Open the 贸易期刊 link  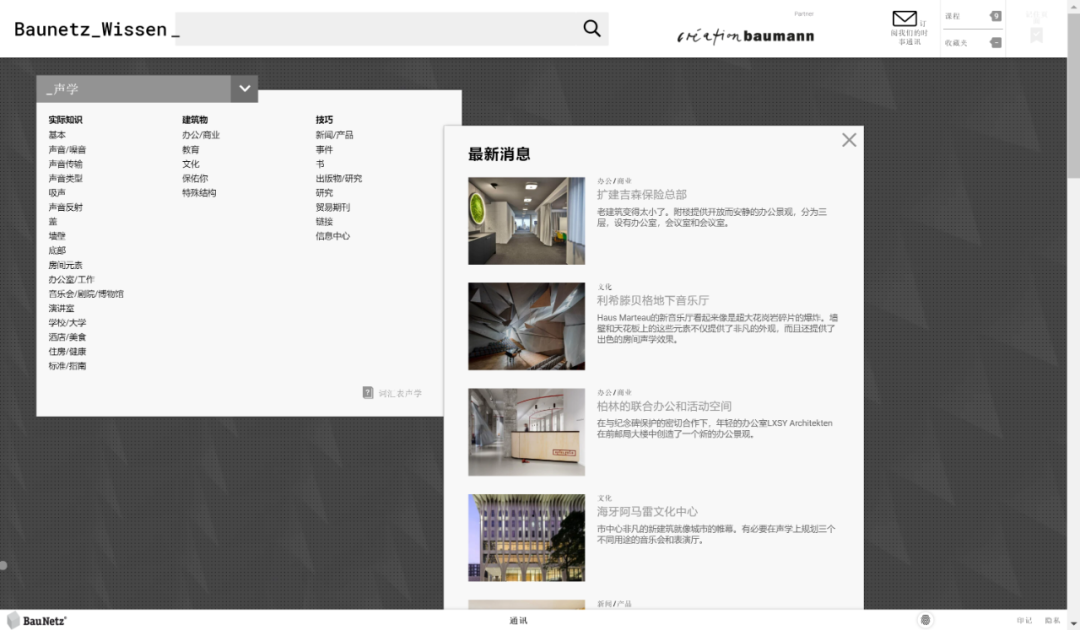333,207
